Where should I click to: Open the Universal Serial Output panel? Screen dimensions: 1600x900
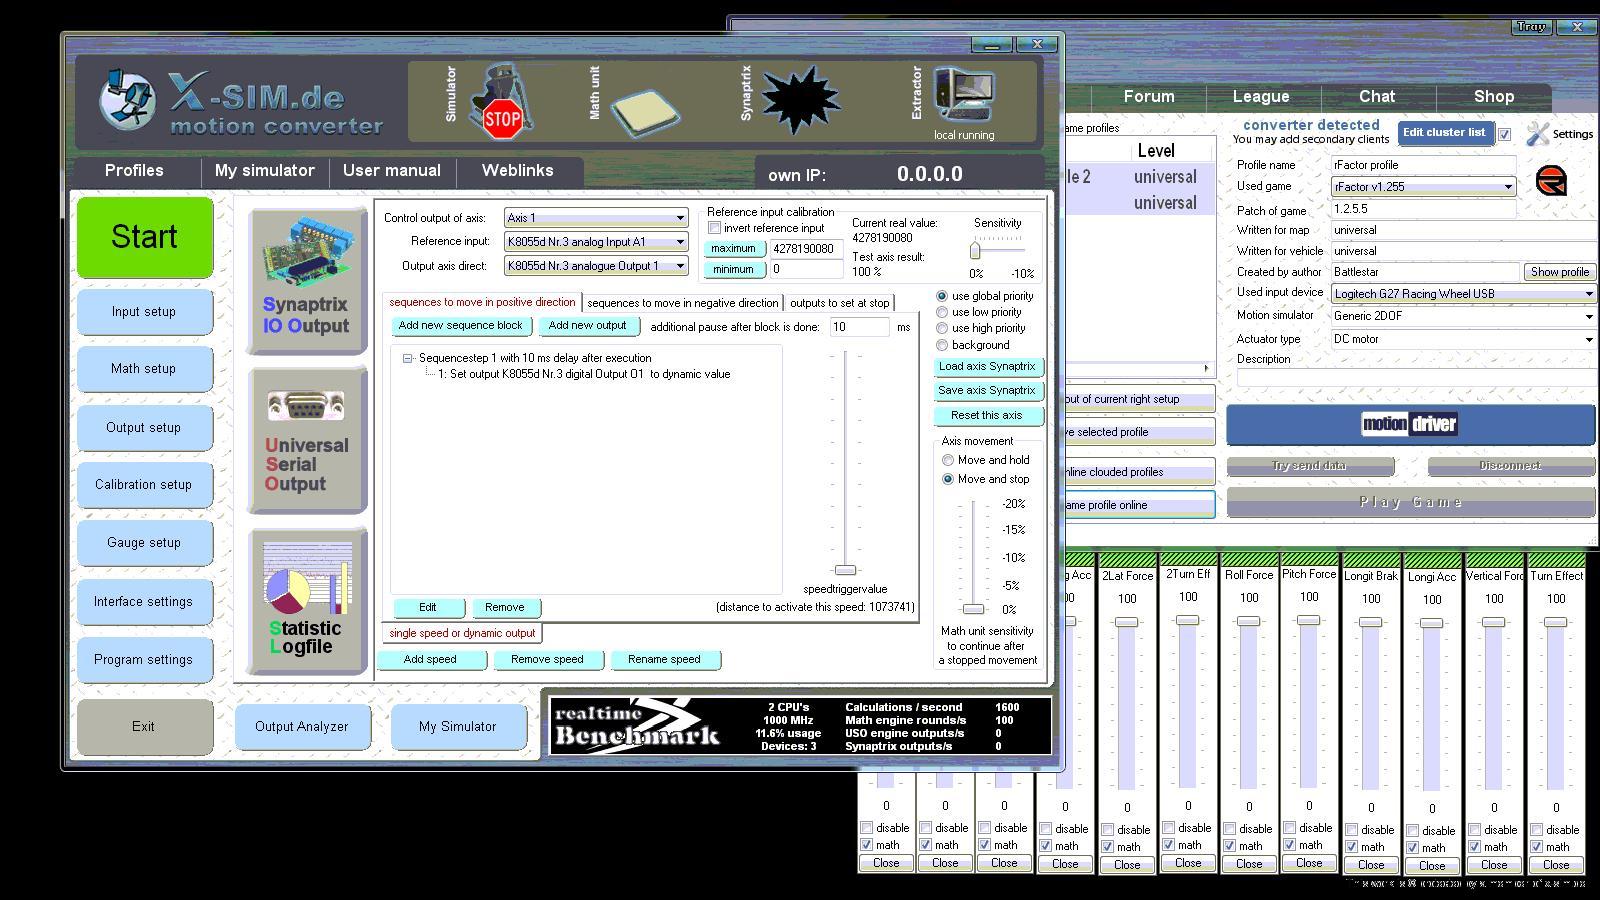[306, 441]
